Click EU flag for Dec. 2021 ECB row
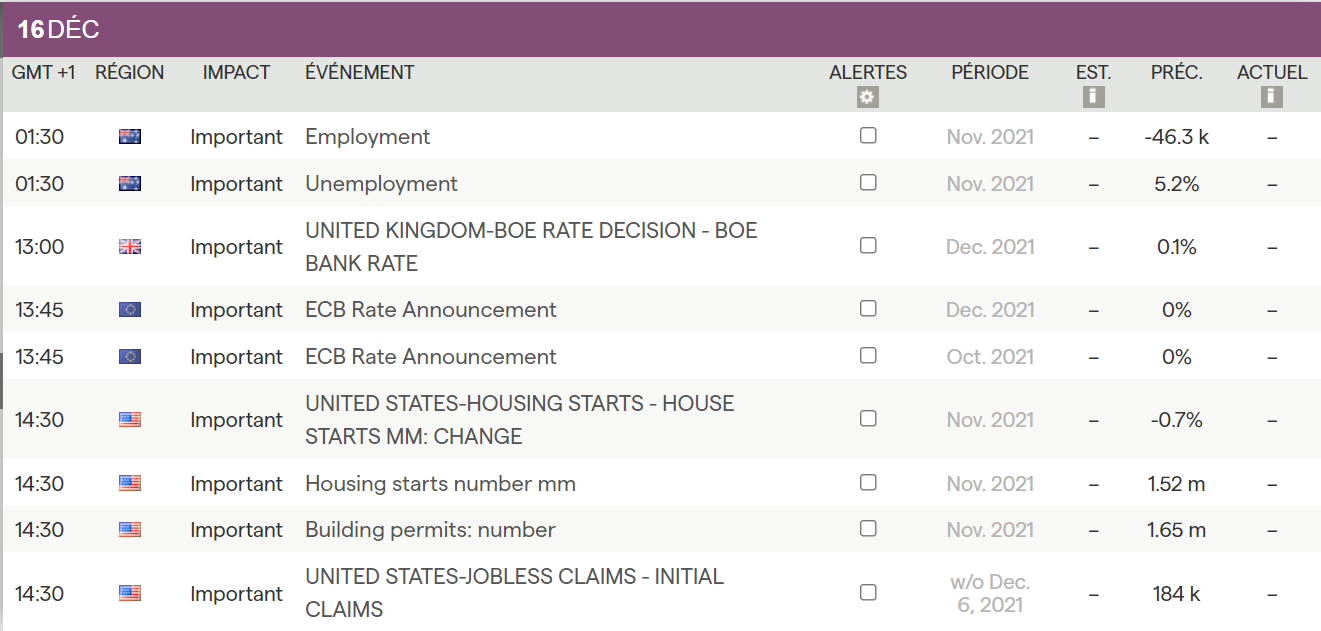This screenshot has height=631, width=1321. click(x=130, y=310)
